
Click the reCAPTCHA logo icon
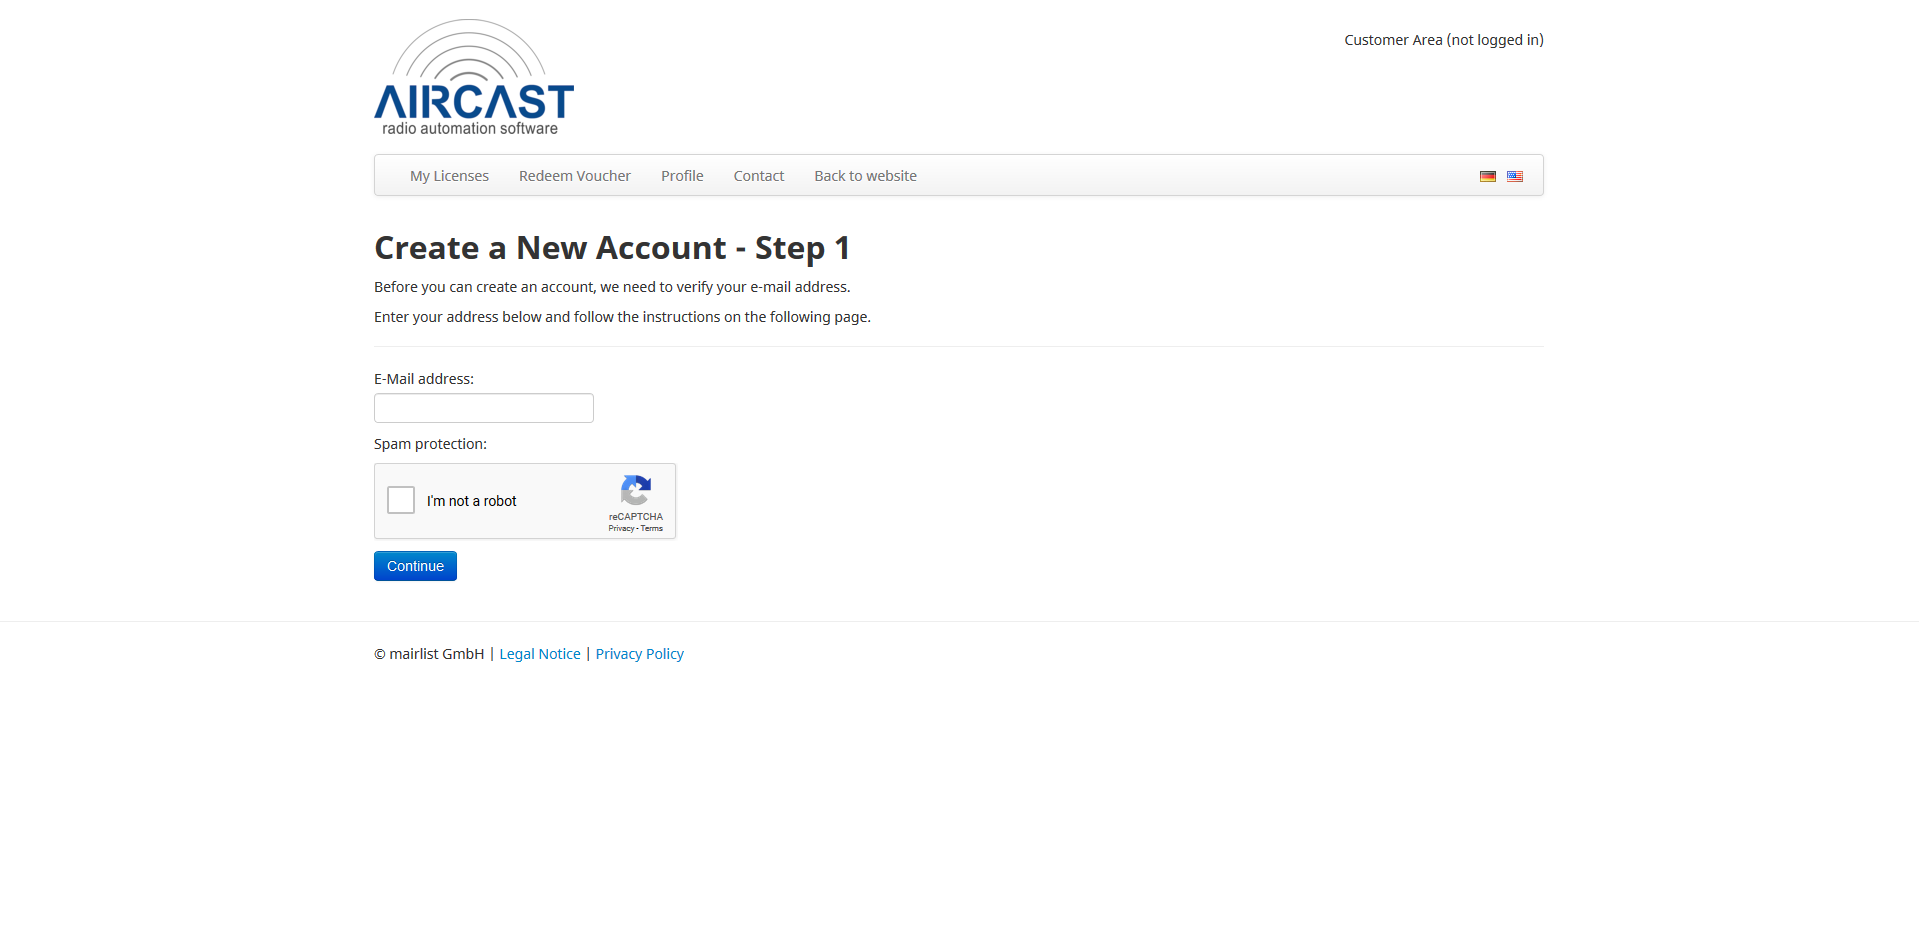coord(635,491)
